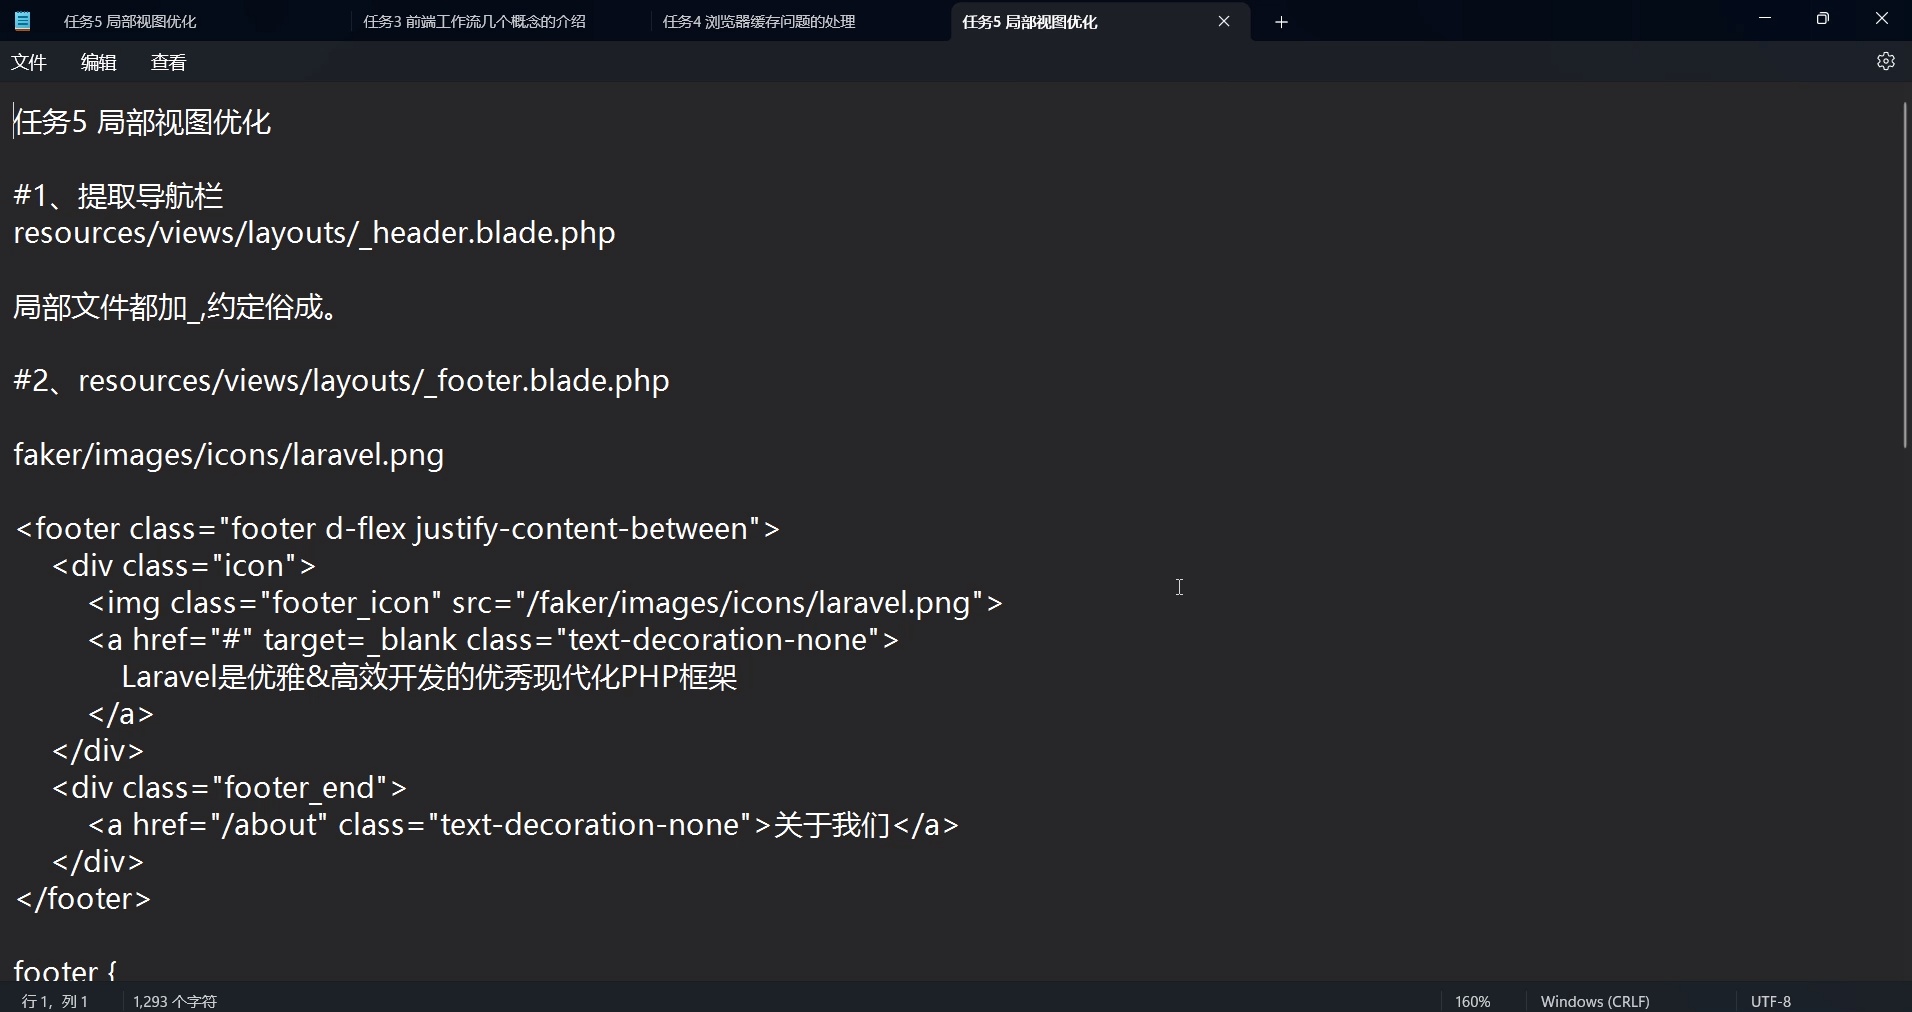Image resolution: width=1912 pixels, height=1012 pixels.
Task: Click the Notepad notebook logo icon
Action: [x=22, y=20]
